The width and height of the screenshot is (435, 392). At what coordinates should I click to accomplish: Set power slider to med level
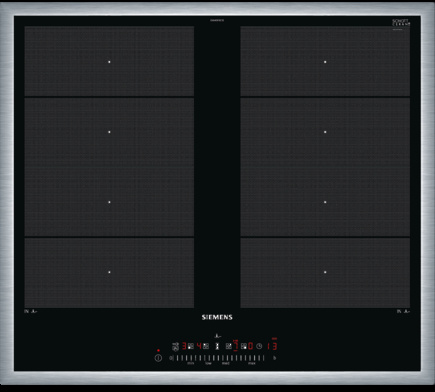pos(226,358)
